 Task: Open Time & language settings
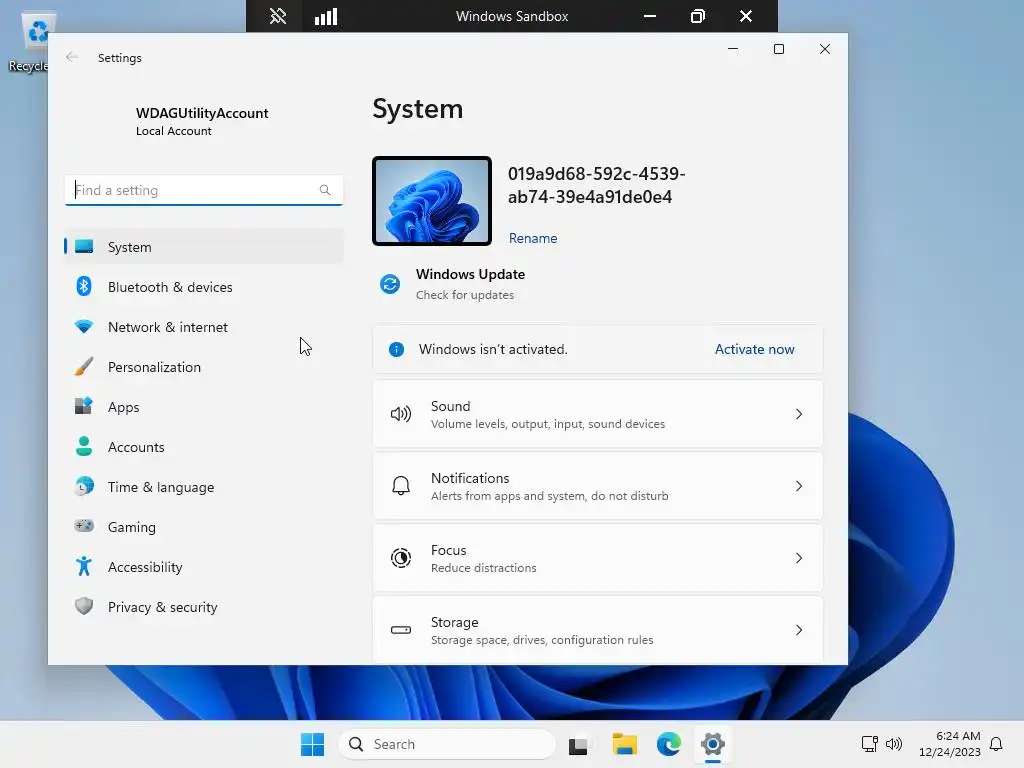tap(204, 487)
